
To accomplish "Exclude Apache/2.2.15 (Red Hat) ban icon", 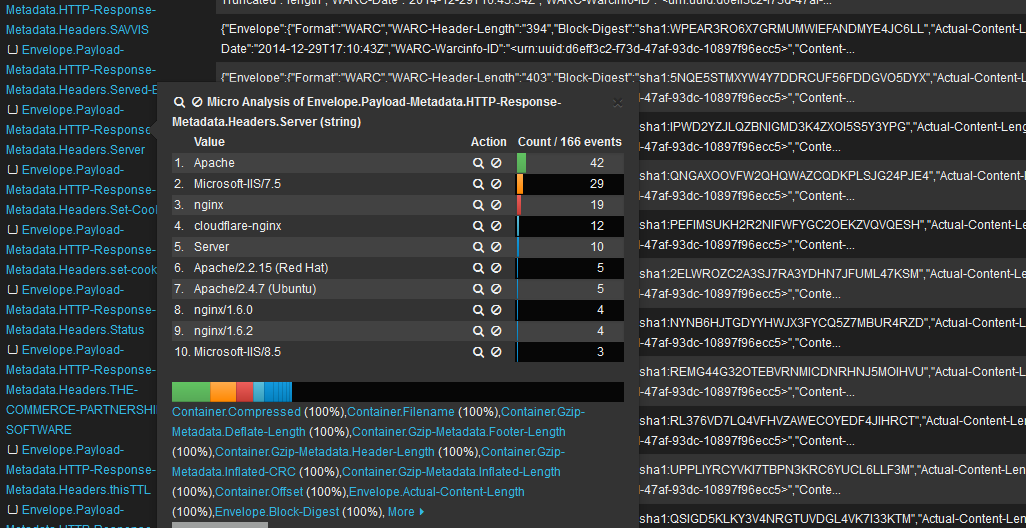I will [496, 268].
